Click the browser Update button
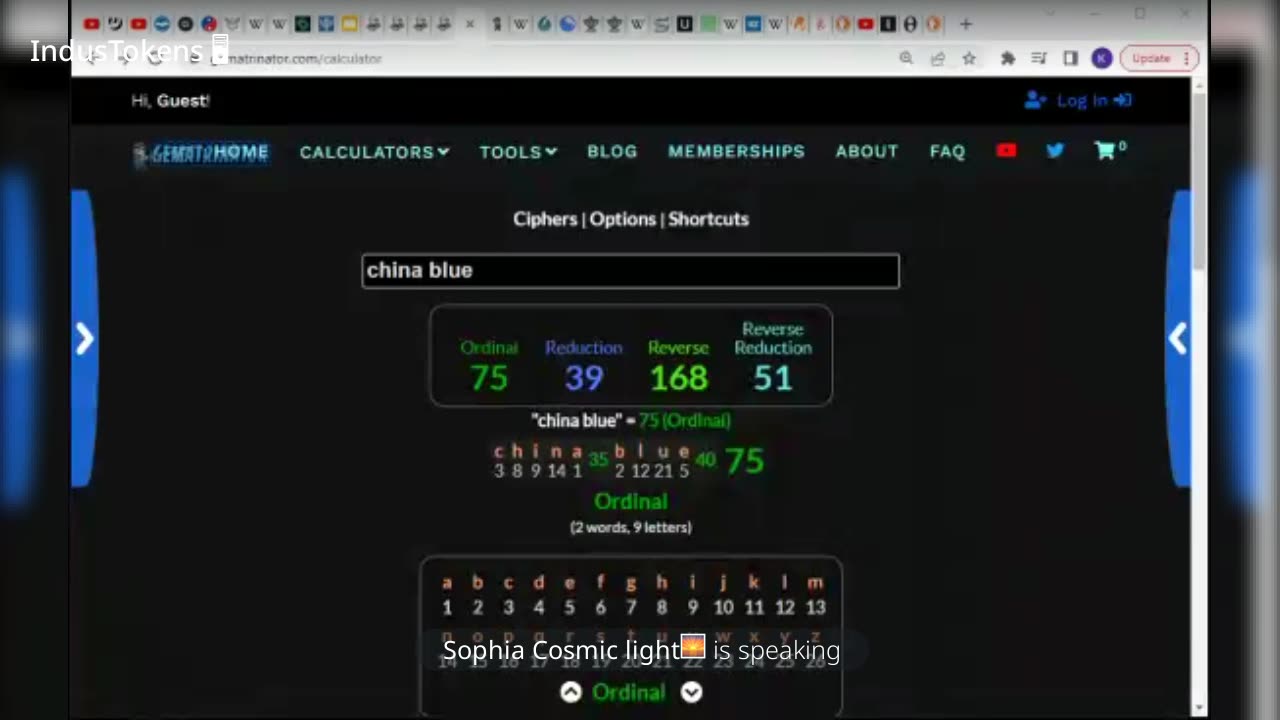 (1159, 59)
